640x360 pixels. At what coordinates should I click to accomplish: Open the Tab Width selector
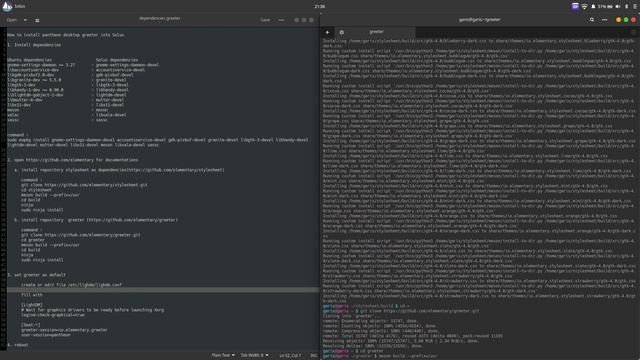254,356
